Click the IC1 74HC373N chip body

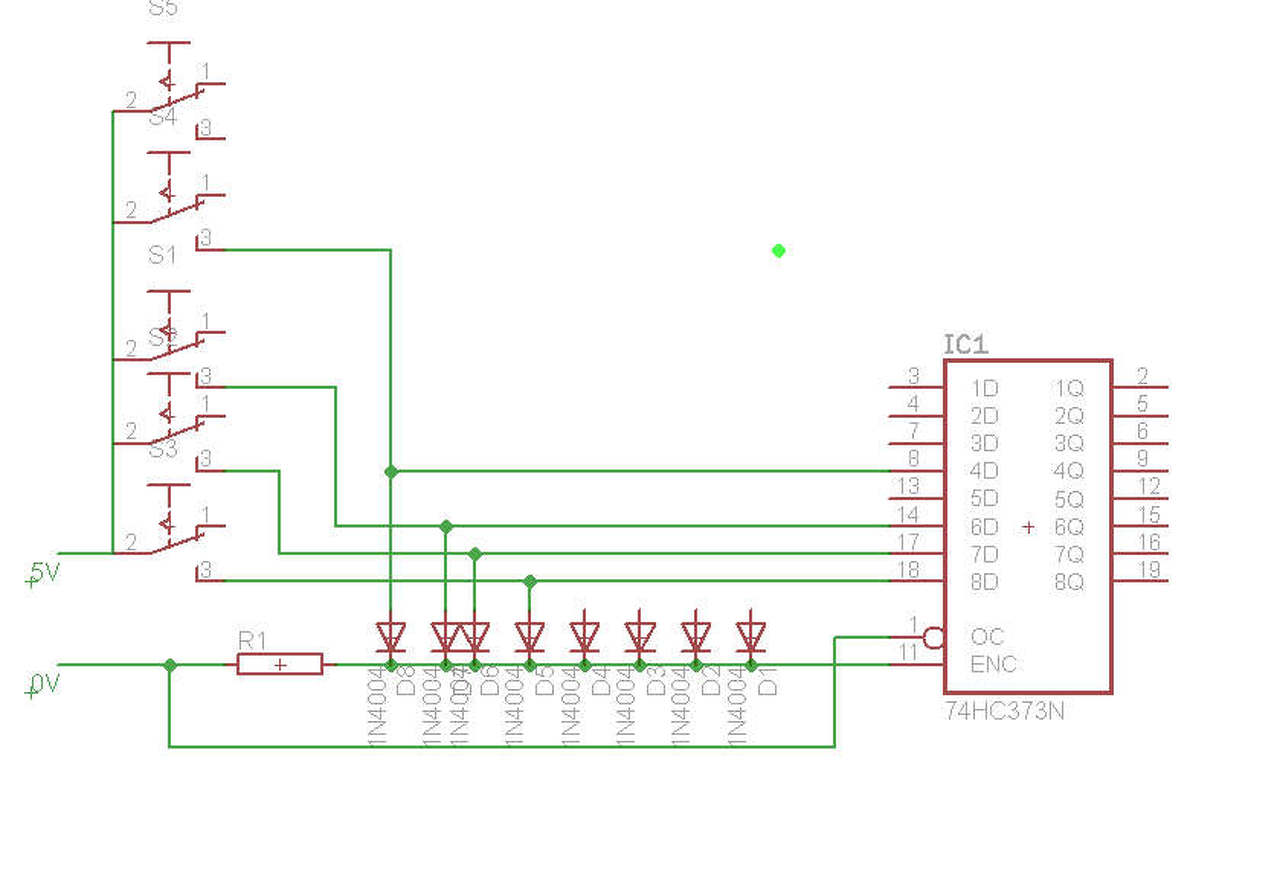coord(1028,526)
